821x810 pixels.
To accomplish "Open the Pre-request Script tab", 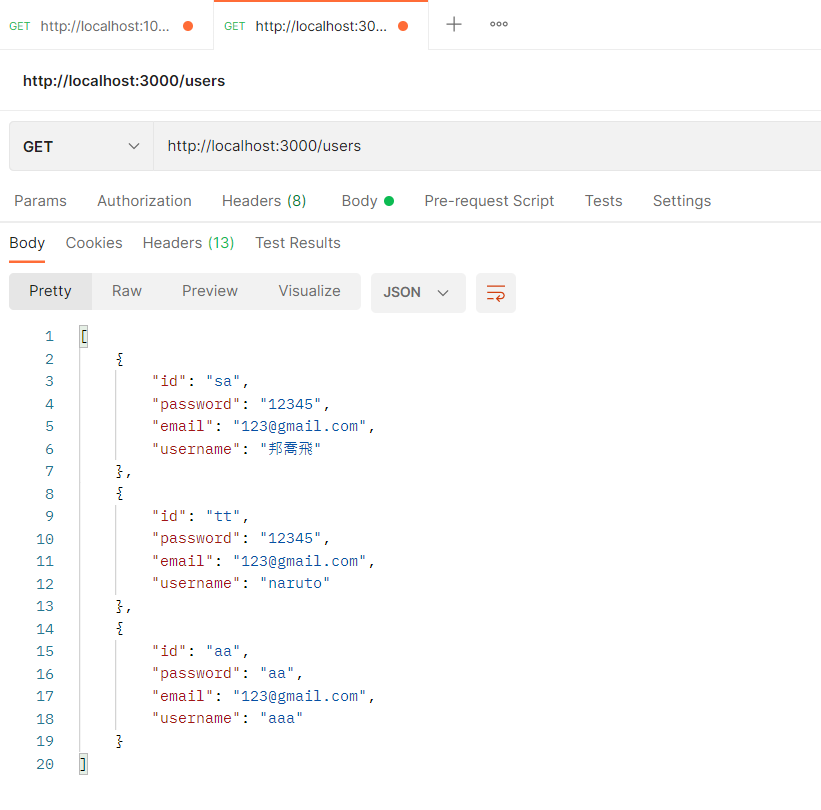I will 489,201.
